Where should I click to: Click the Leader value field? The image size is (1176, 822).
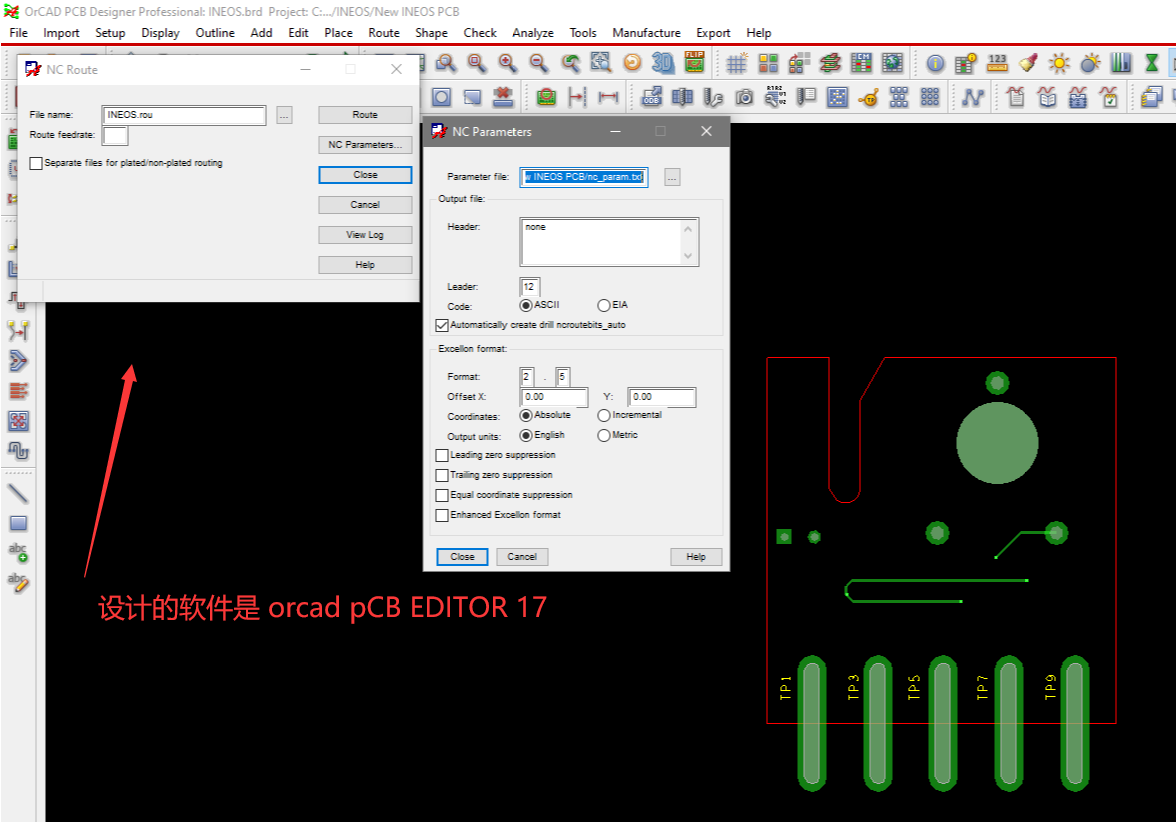coord(530,287)
